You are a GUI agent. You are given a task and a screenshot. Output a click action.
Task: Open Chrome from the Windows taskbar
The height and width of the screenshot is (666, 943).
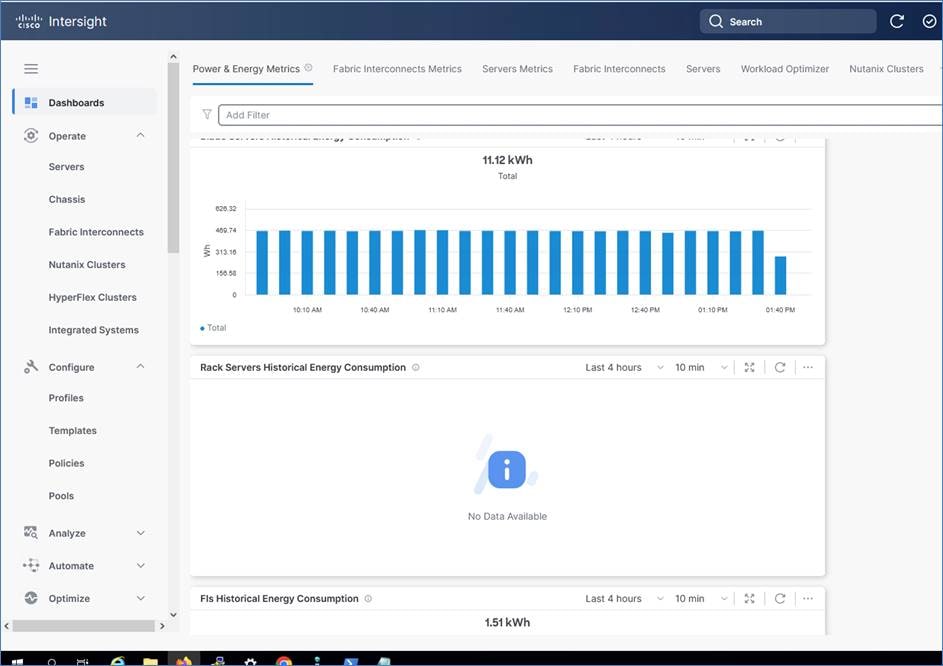tap(284, 661)
